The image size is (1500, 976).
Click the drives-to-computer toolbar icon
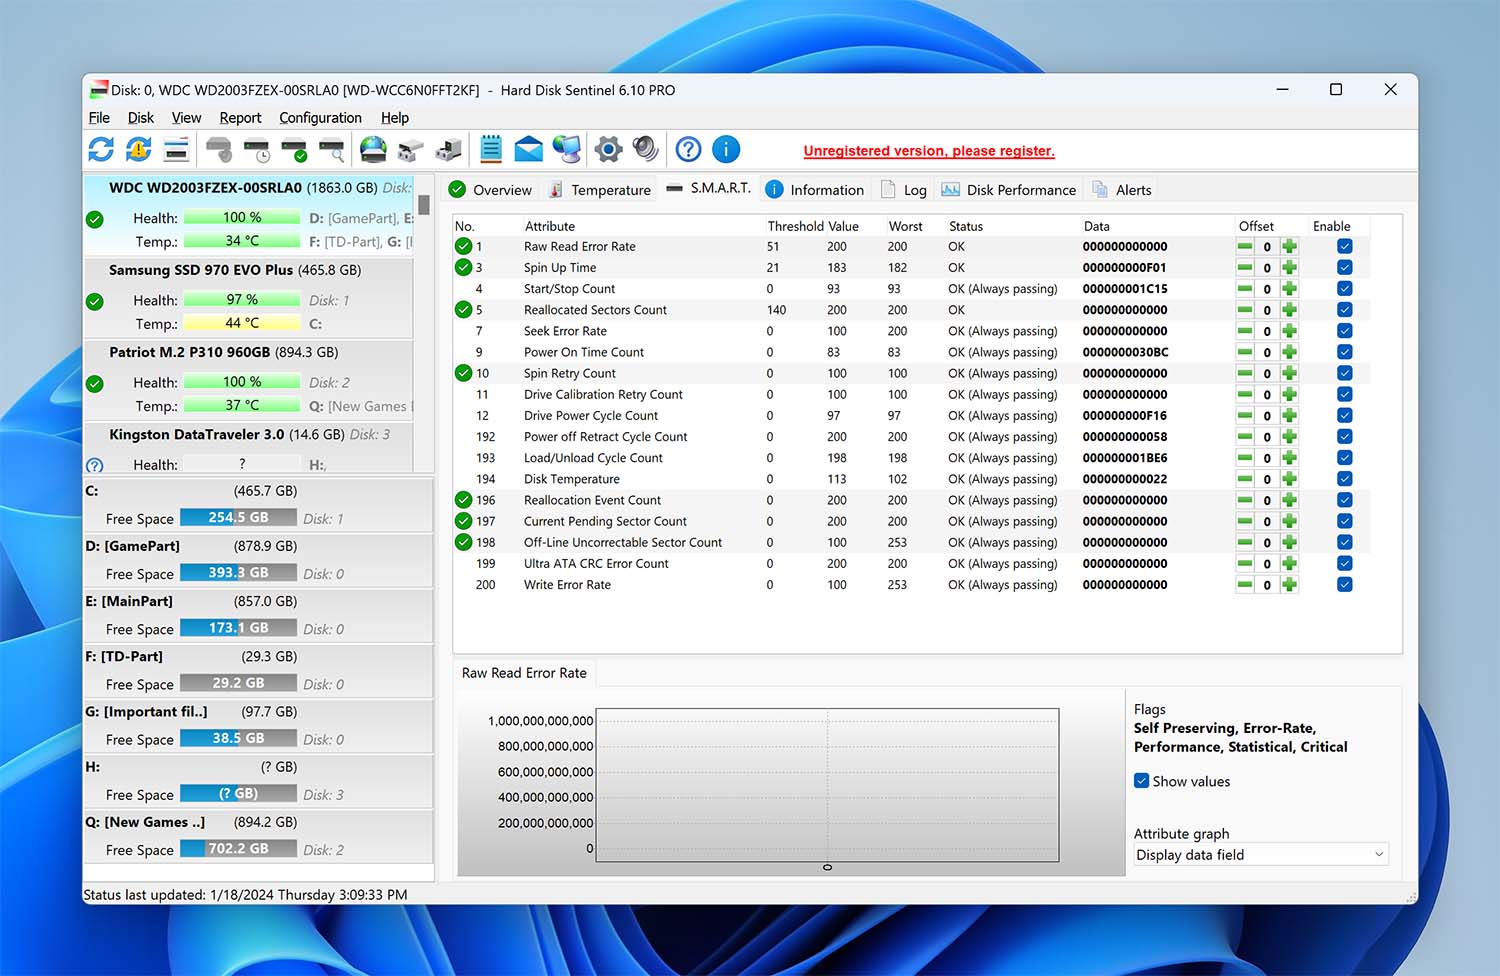point(448,150)
